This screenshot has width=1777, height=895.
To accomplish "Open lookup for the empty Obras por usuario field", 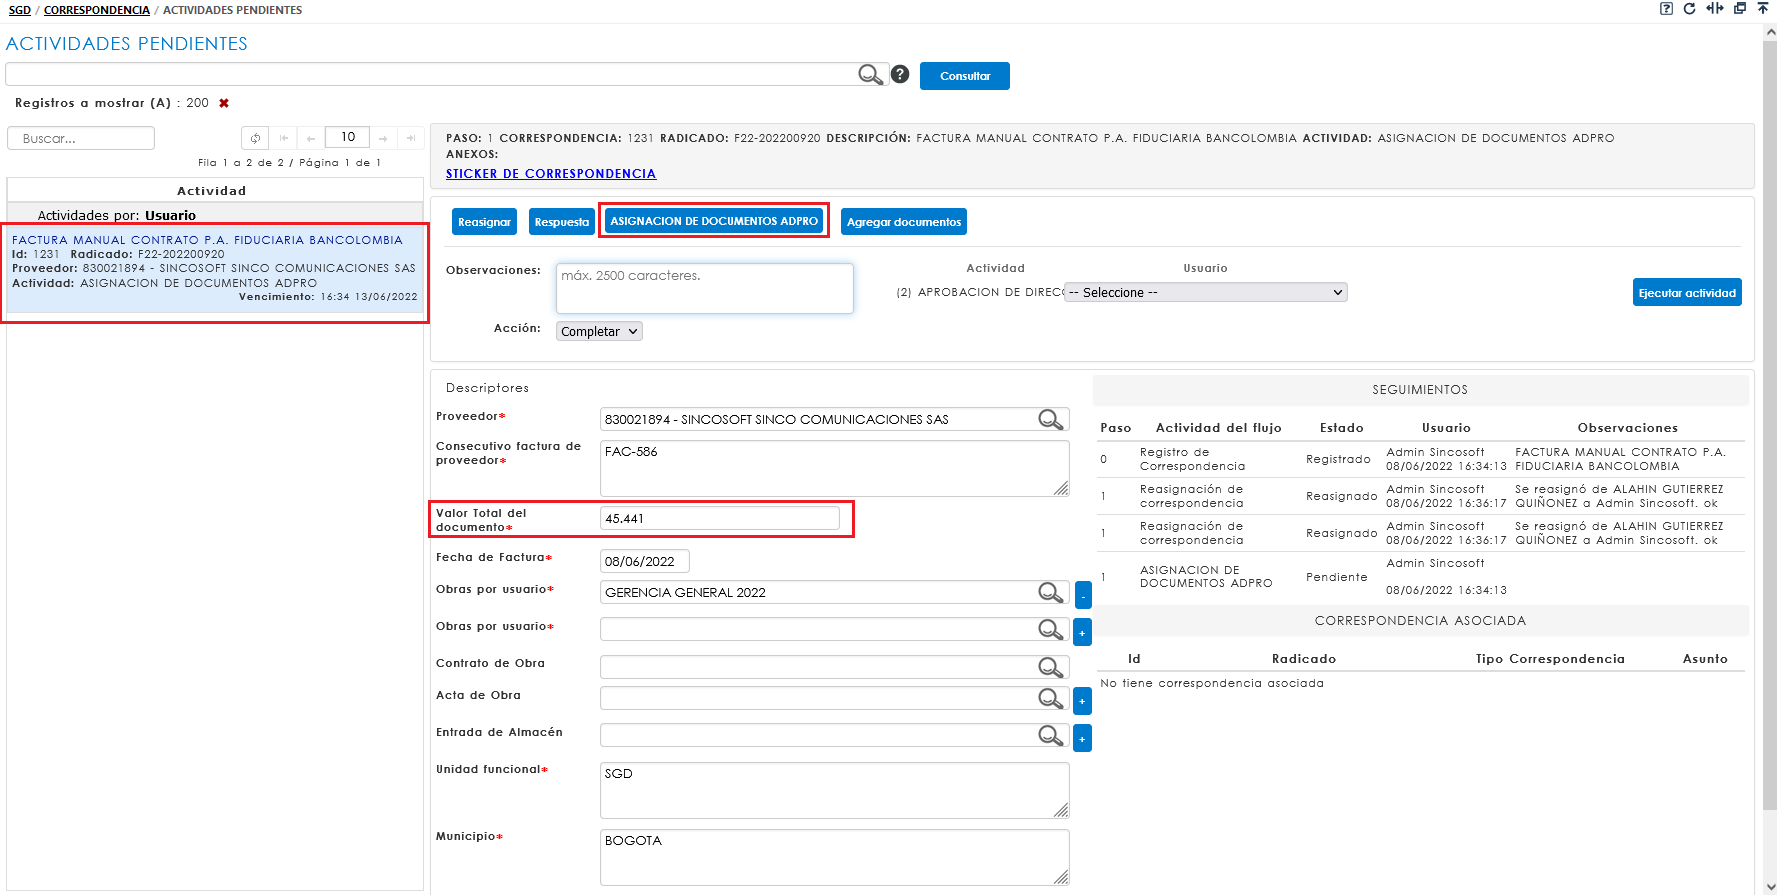I will (x=1050, y=630).
